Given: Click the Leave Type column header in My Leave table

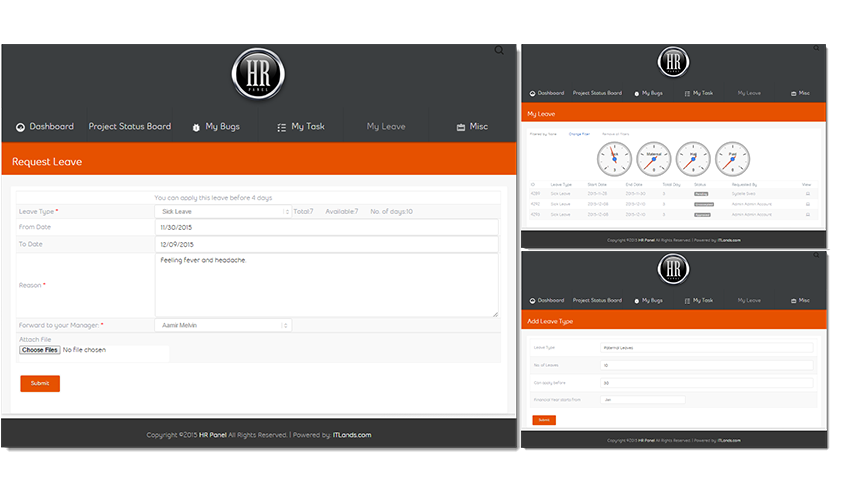Looking at the screenshot, I should point(561,185).
